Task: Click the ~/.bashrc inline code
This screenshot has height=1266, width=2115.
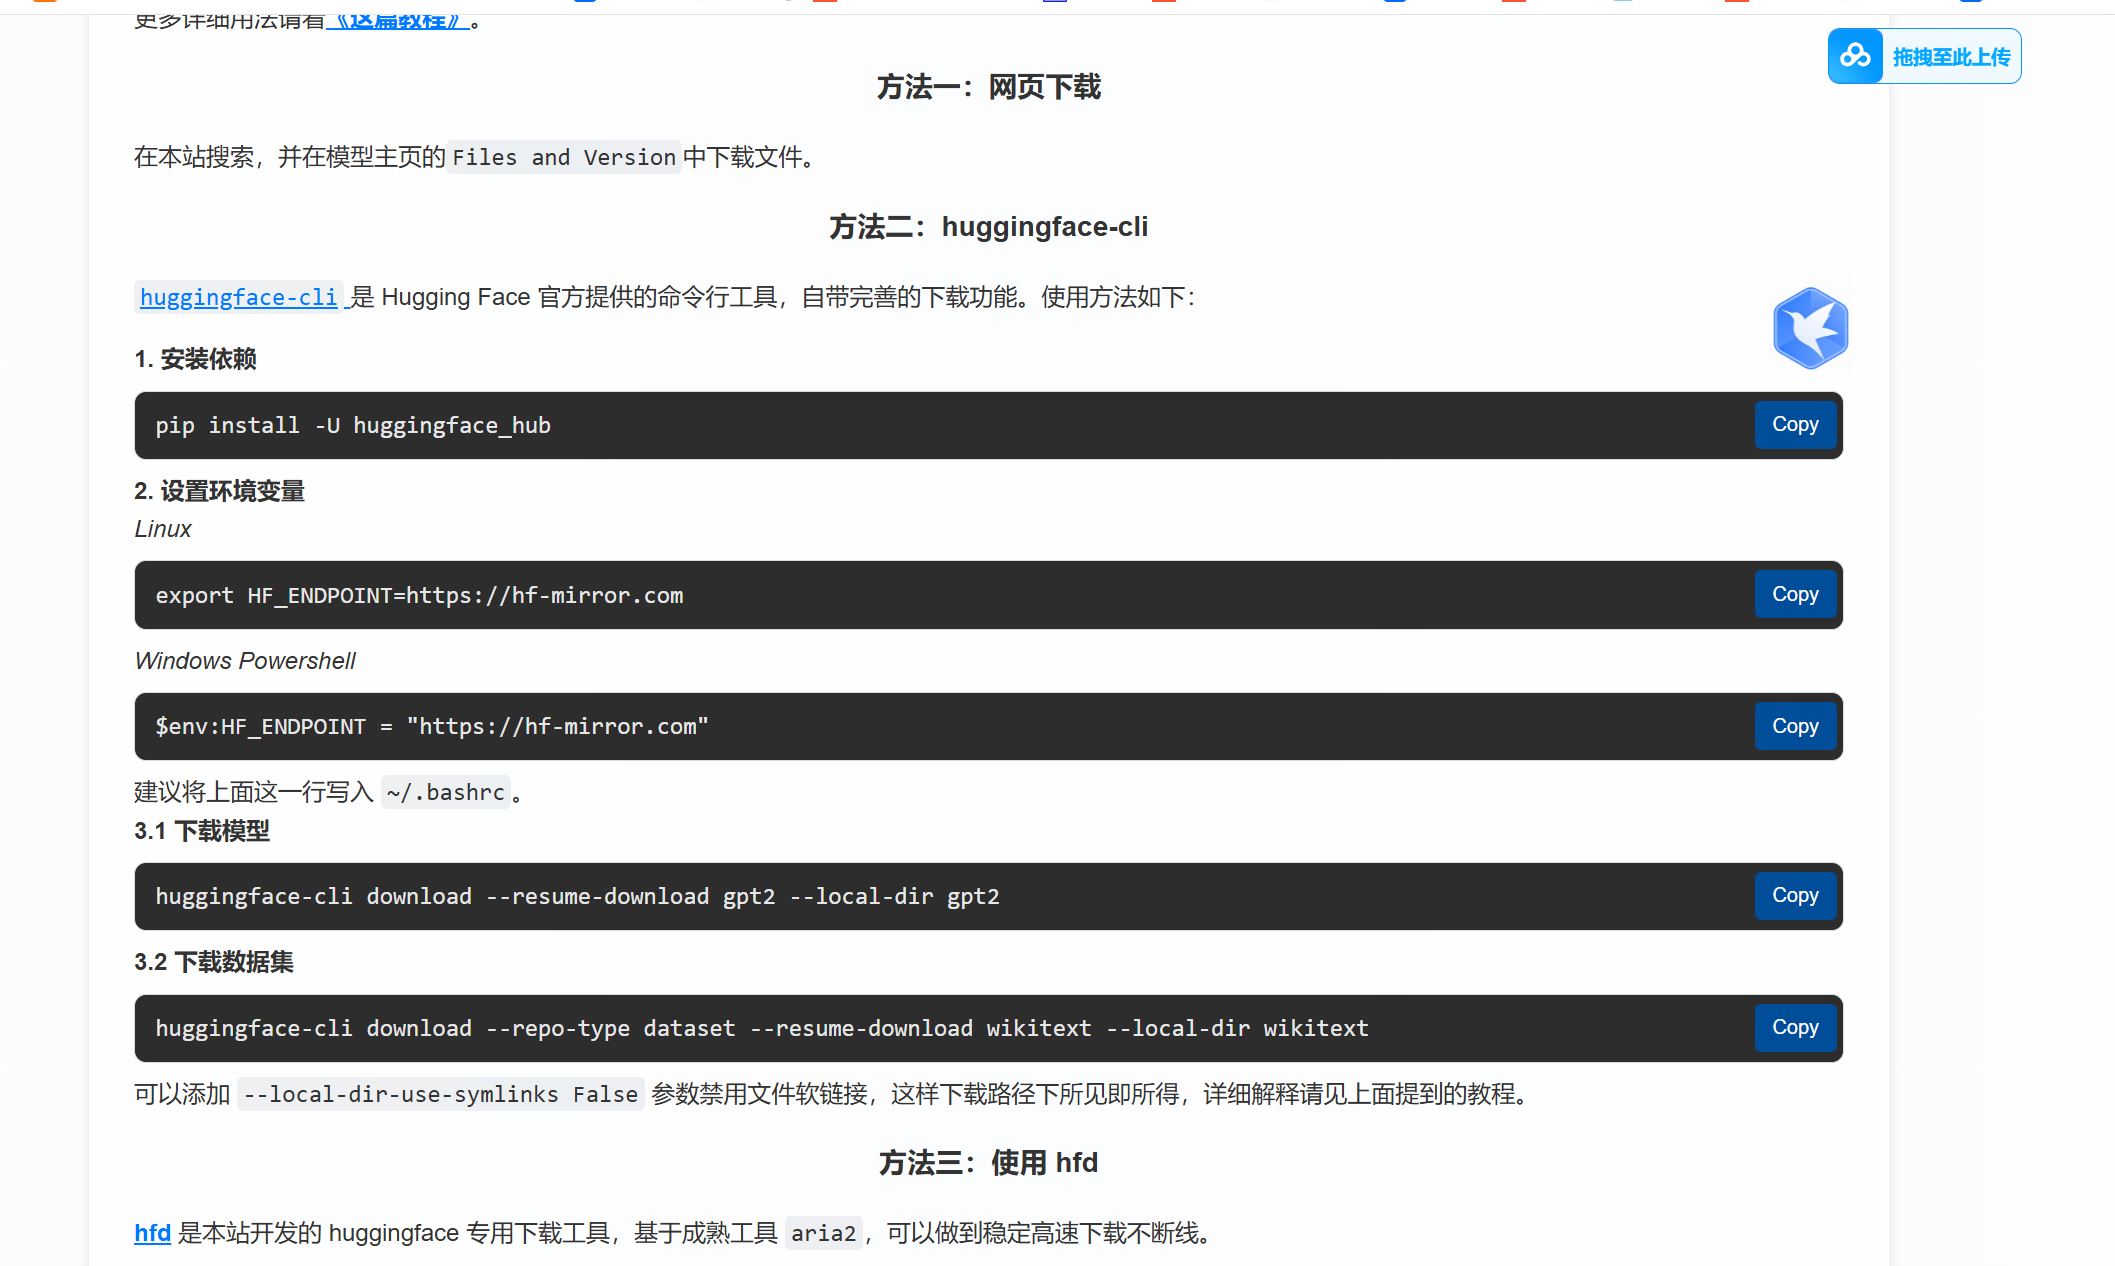Action: 445,793
